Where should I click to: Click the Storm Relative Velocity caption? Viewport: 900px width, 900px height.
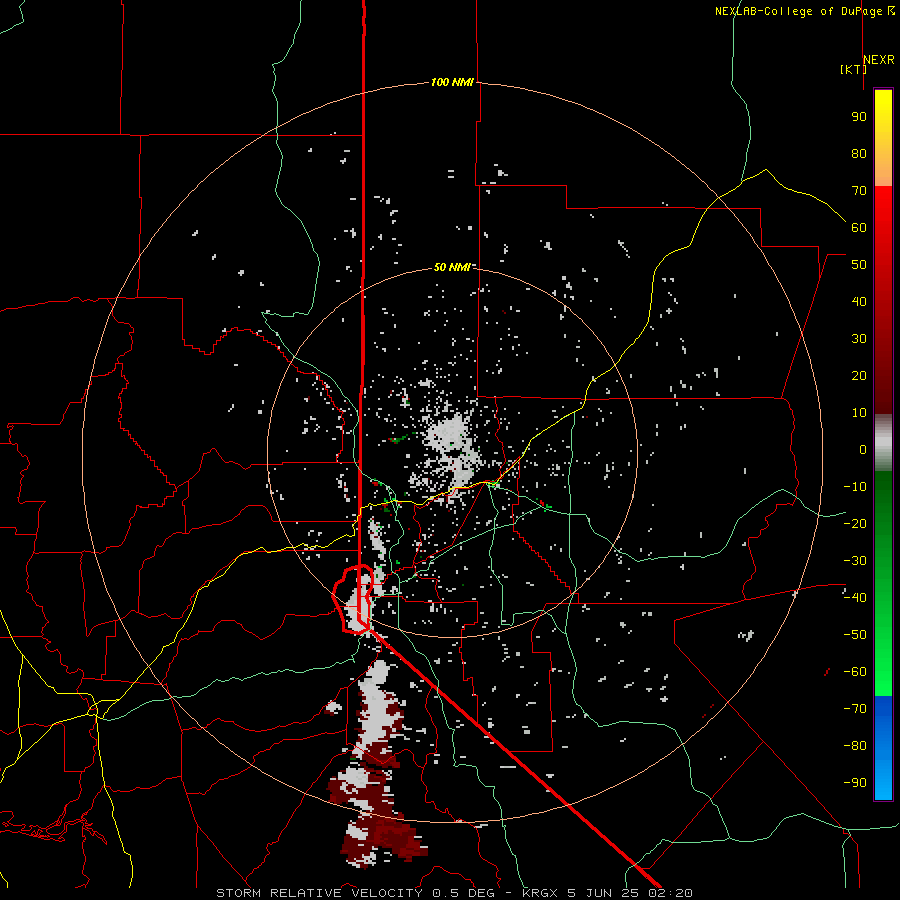(454, 893)
